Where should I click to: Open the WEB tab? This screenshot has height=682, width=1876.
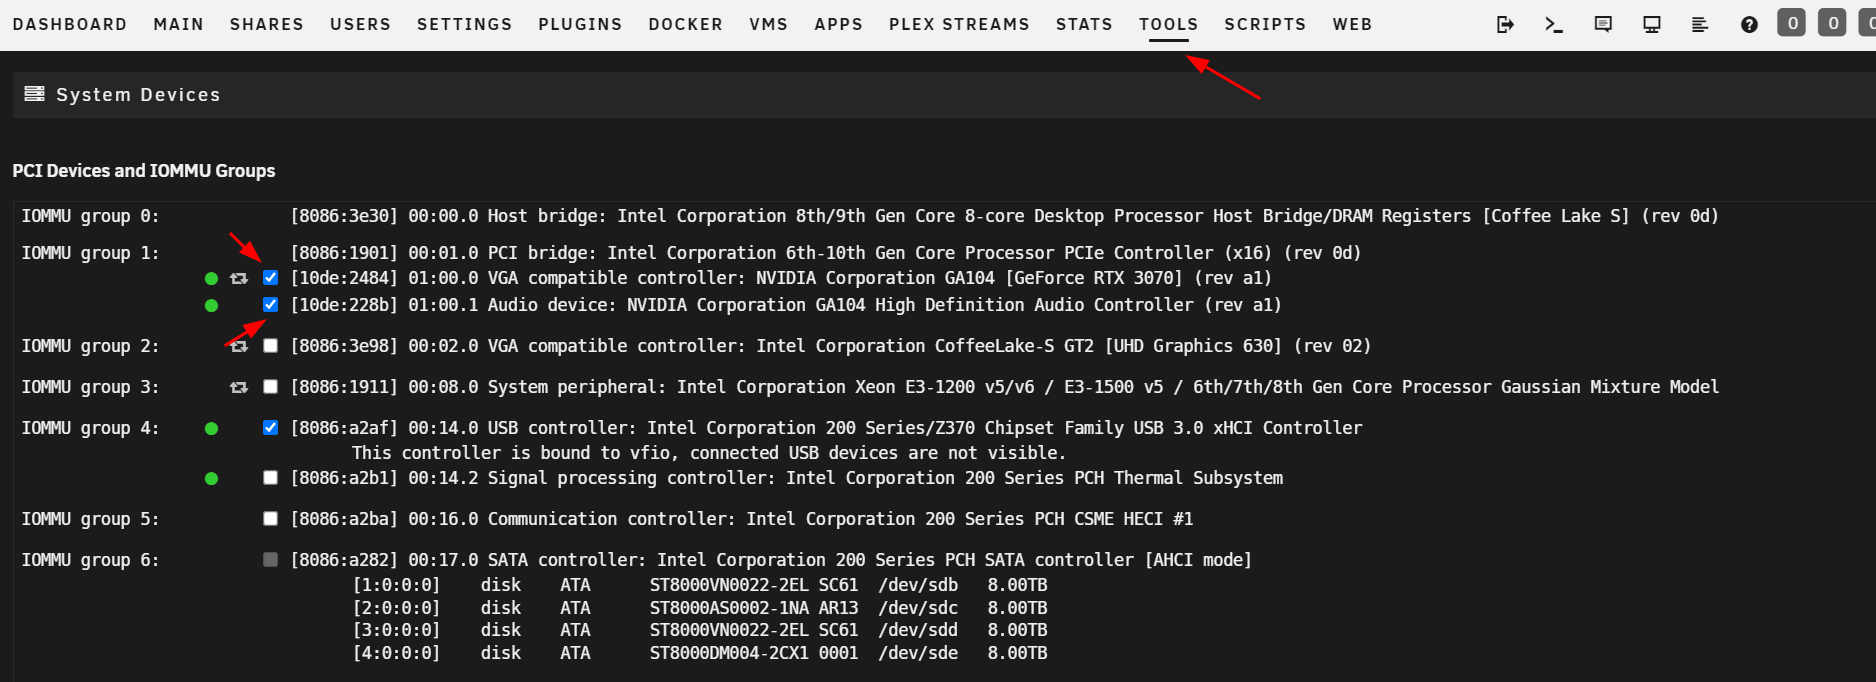point(1353,24)
